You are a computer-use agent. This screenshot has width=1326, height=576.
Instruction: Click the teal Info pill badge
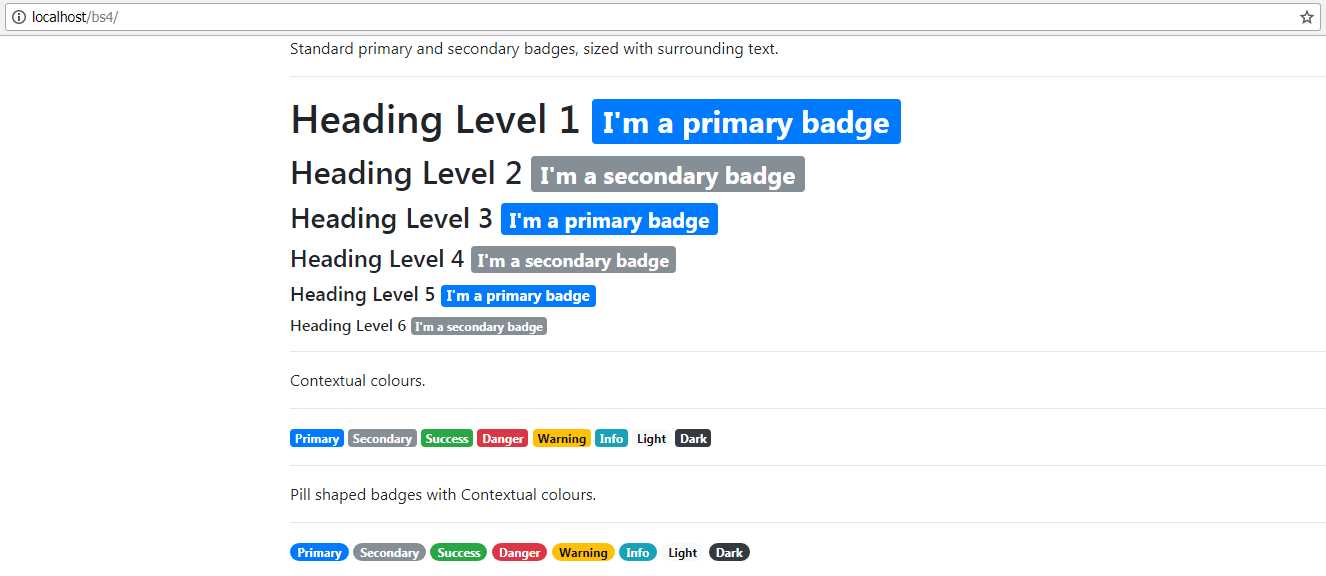(638, 552)
